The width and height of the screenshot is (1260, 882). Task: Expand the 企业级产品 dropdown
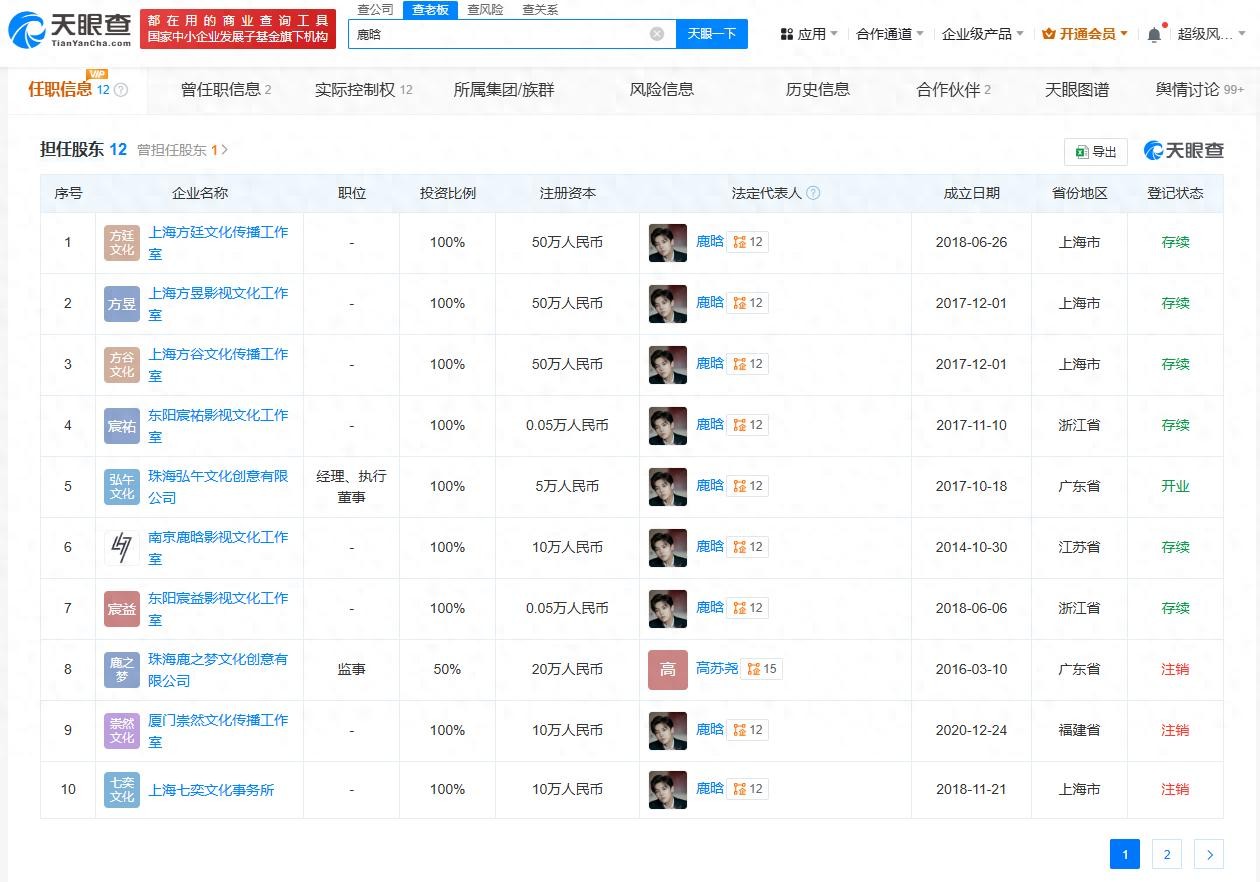click(x=982, y=34)
